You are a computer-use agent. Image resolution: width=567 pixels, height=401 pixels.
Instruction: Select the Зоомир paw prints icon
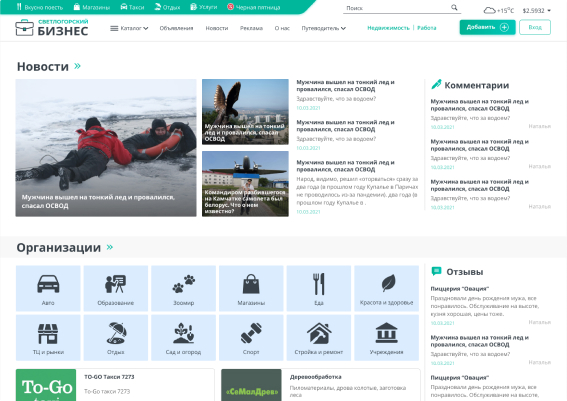[184, 284]
